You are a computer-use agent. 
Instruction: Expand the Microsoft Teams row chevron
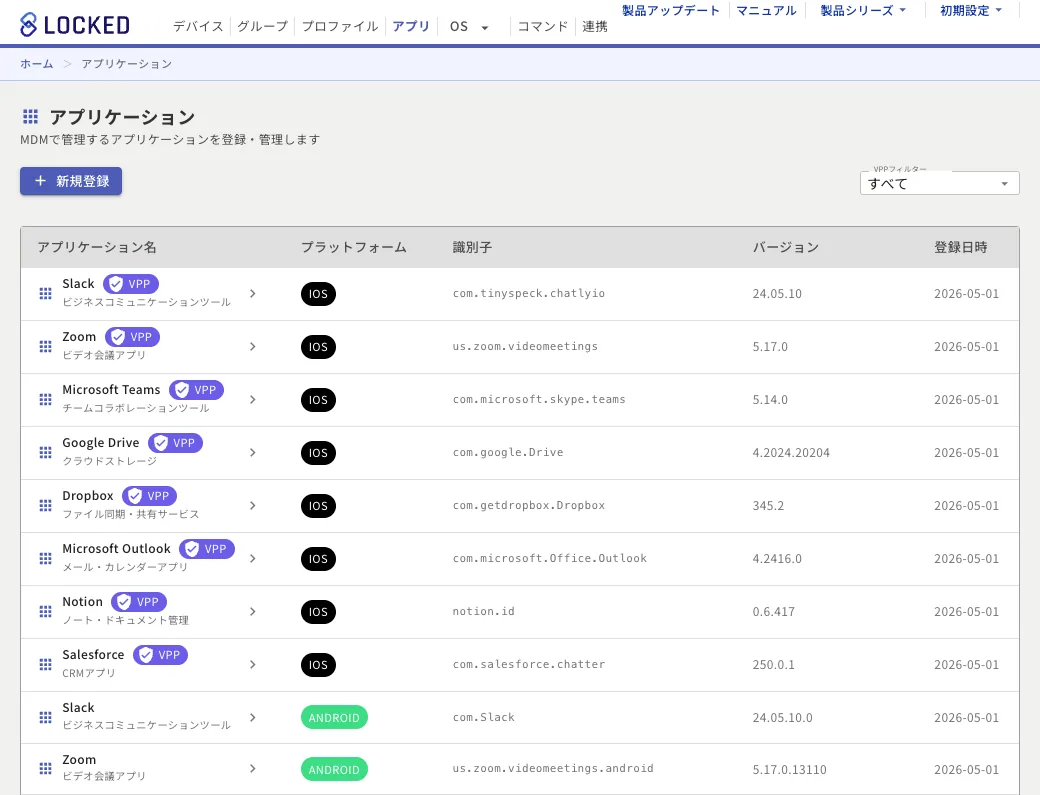253,399
